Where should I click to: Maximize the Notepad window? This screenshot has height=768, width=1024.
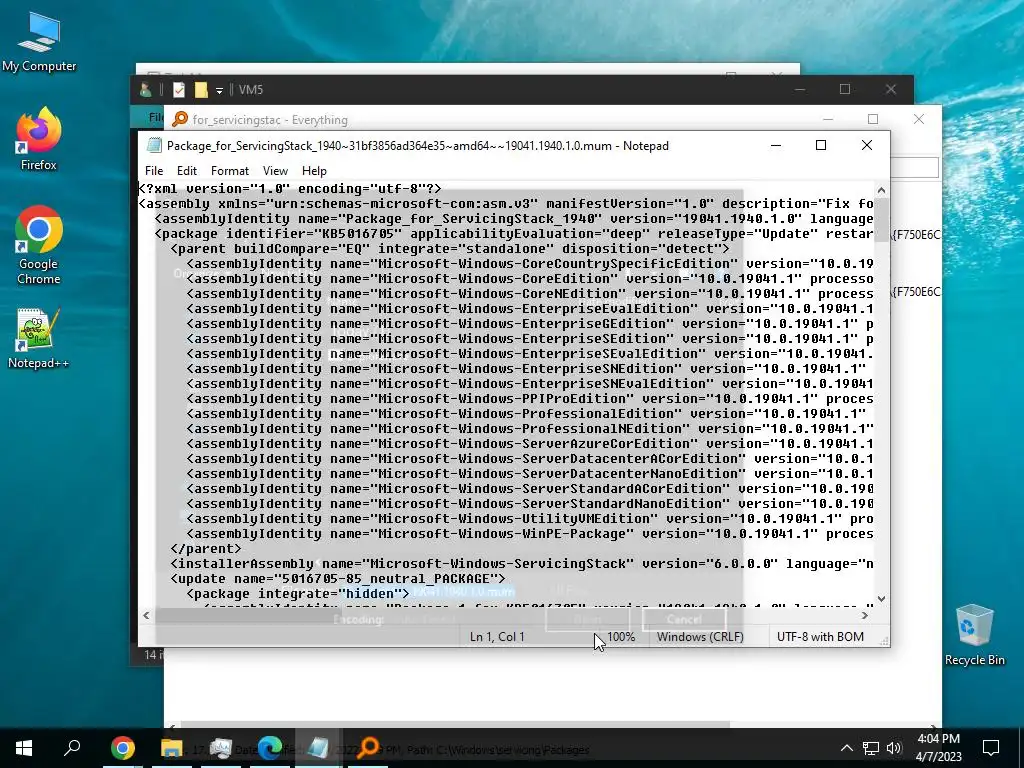pyautogui.click(x=821, y=145)
